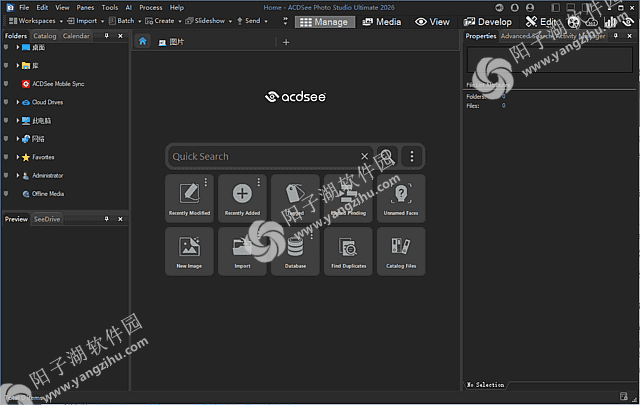The width and height of the screenshot is (640, 405).
Task: Toggle Easy-Select pin for 桌面 row
Action: (x=6, y=47)
